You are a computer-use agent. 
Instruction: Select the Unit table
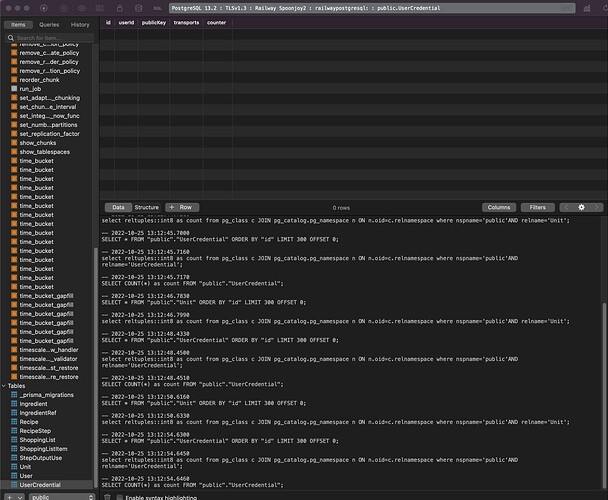click(x=25, y=467)
